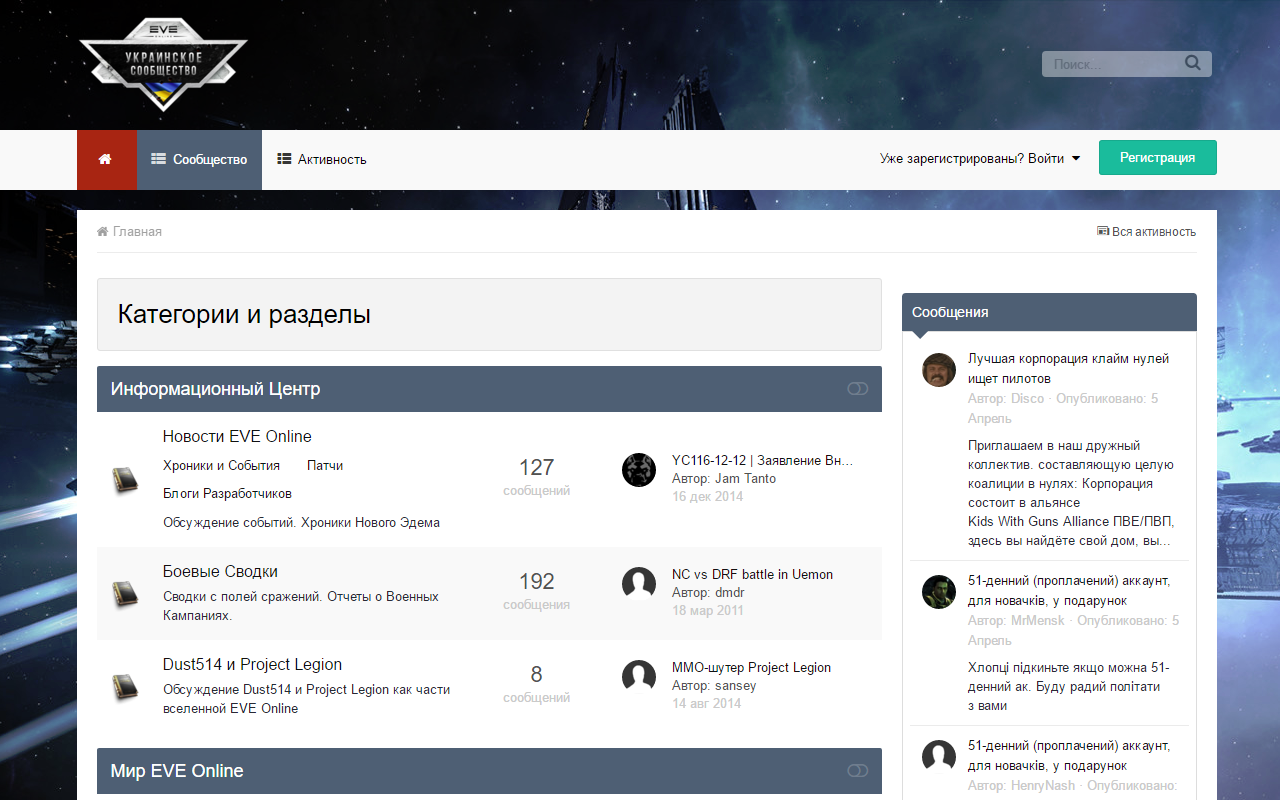This screenshot has width=1280, height=800.
Task: Click the magnifier search icon
Action: pos(1192,63)
